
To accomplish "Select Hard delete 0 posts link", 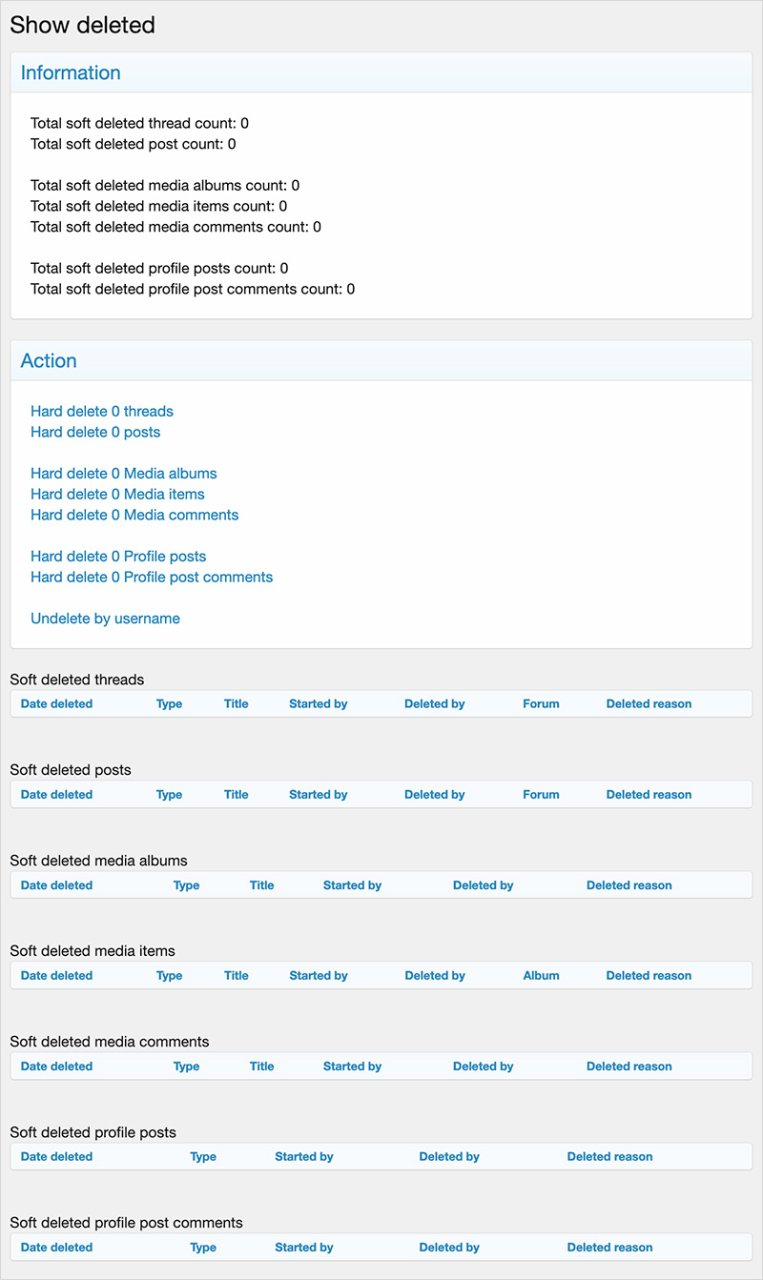I will click(x=95, y=432).
